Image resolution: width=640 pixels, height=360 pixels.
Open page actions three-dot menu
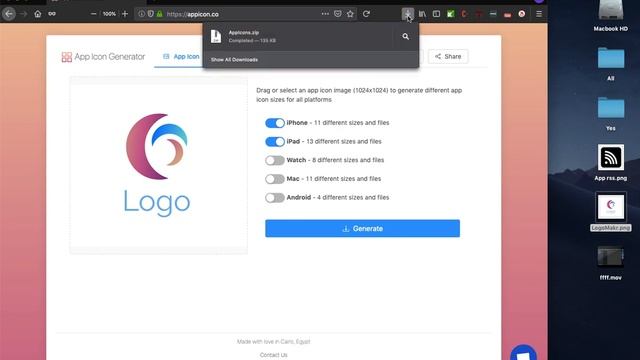pos(325,14)
